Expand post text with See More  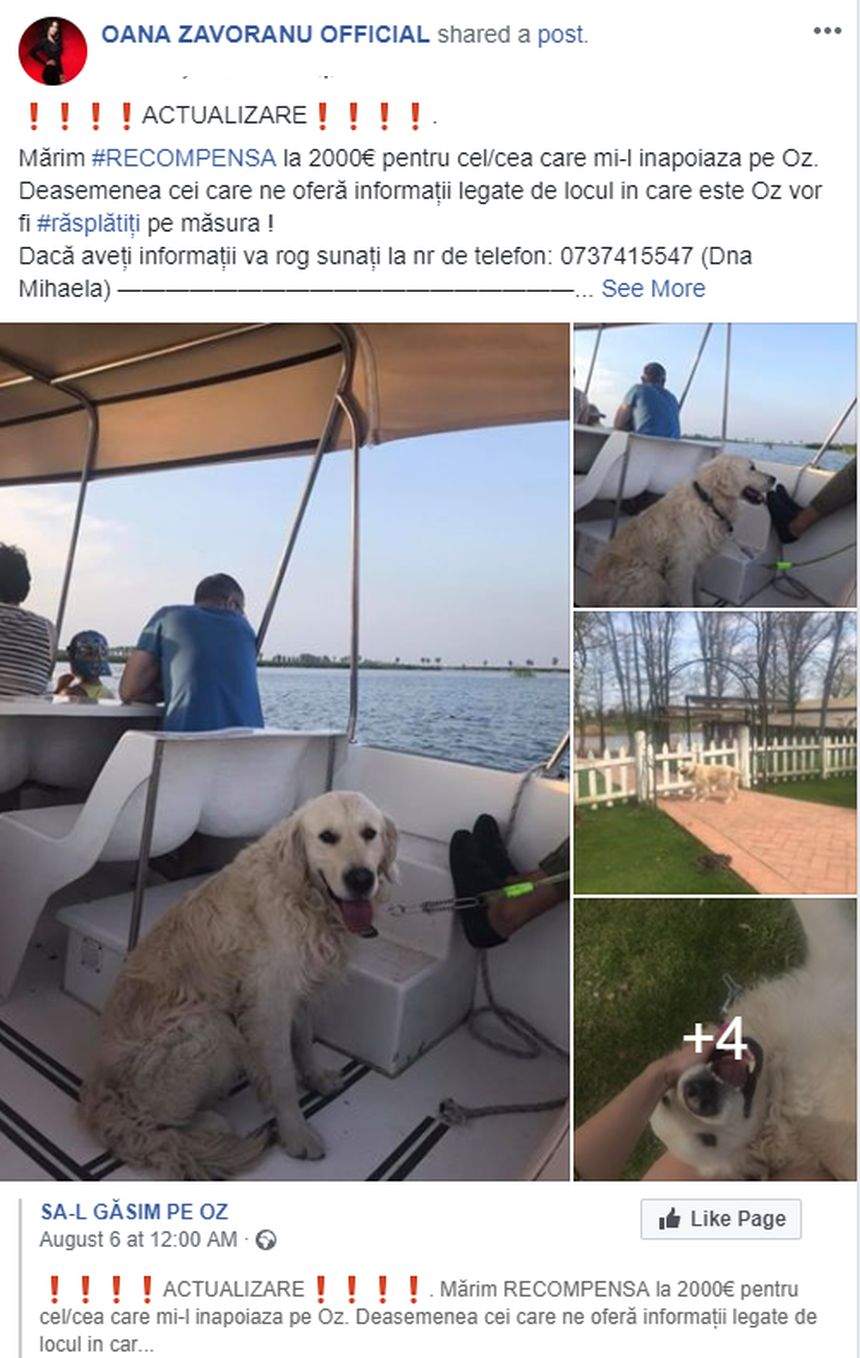tap(653, 289)
